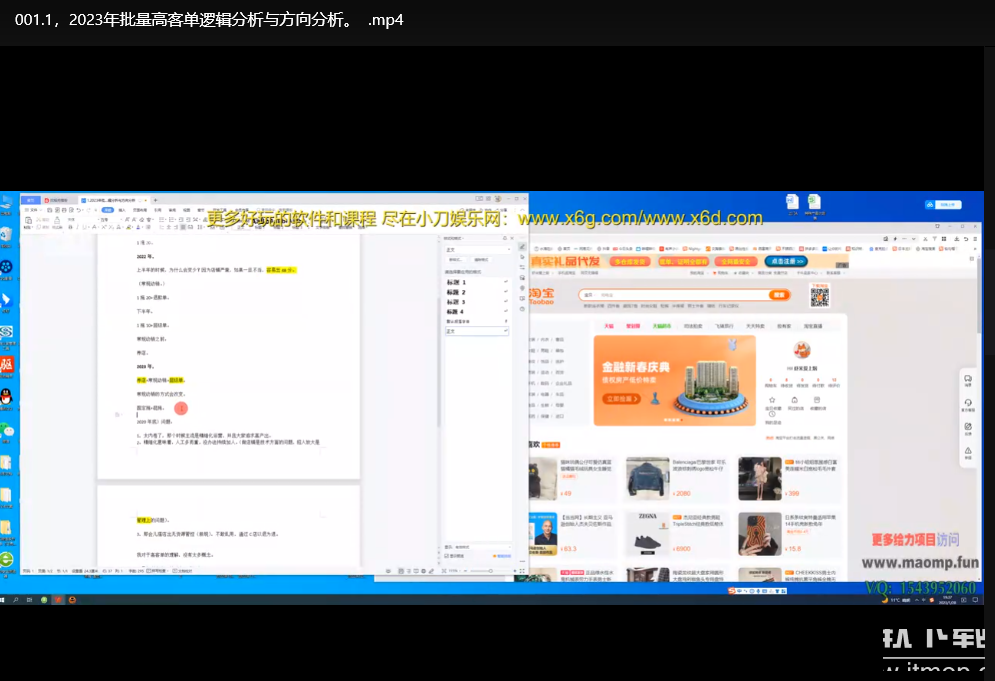The width and height of the screenshot is (995, 681).
Task: Click the orange 搜索 button on Taobao
Action: pyautogui.click(x=779, y=295)
